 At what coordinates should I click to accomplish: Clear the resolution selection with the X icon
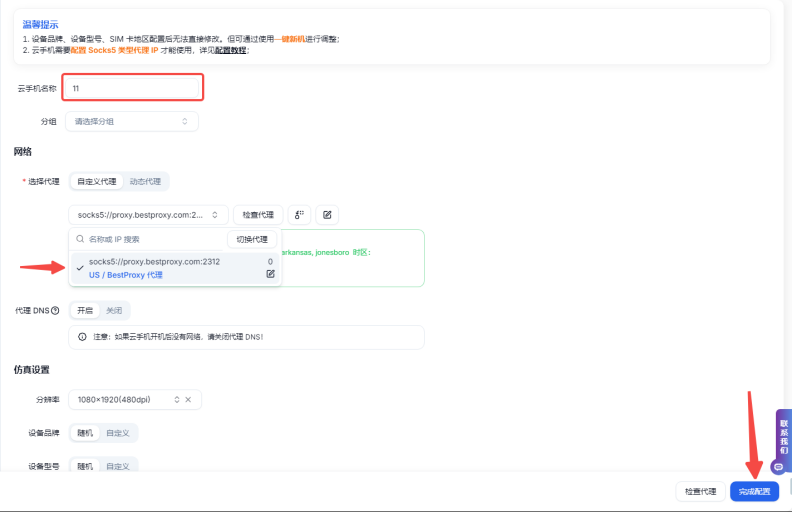(187, 400)
